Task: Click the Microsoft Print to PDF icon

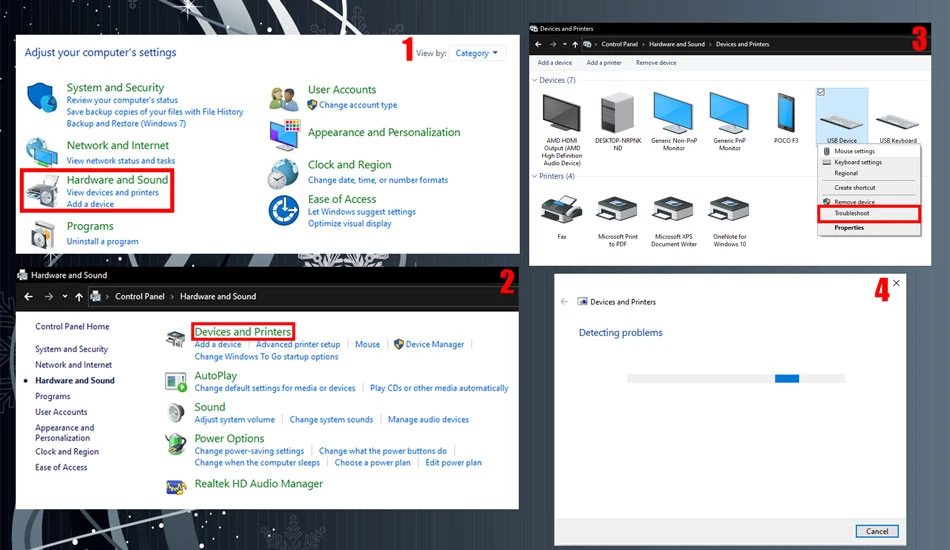Action: [x=617, y=210]
